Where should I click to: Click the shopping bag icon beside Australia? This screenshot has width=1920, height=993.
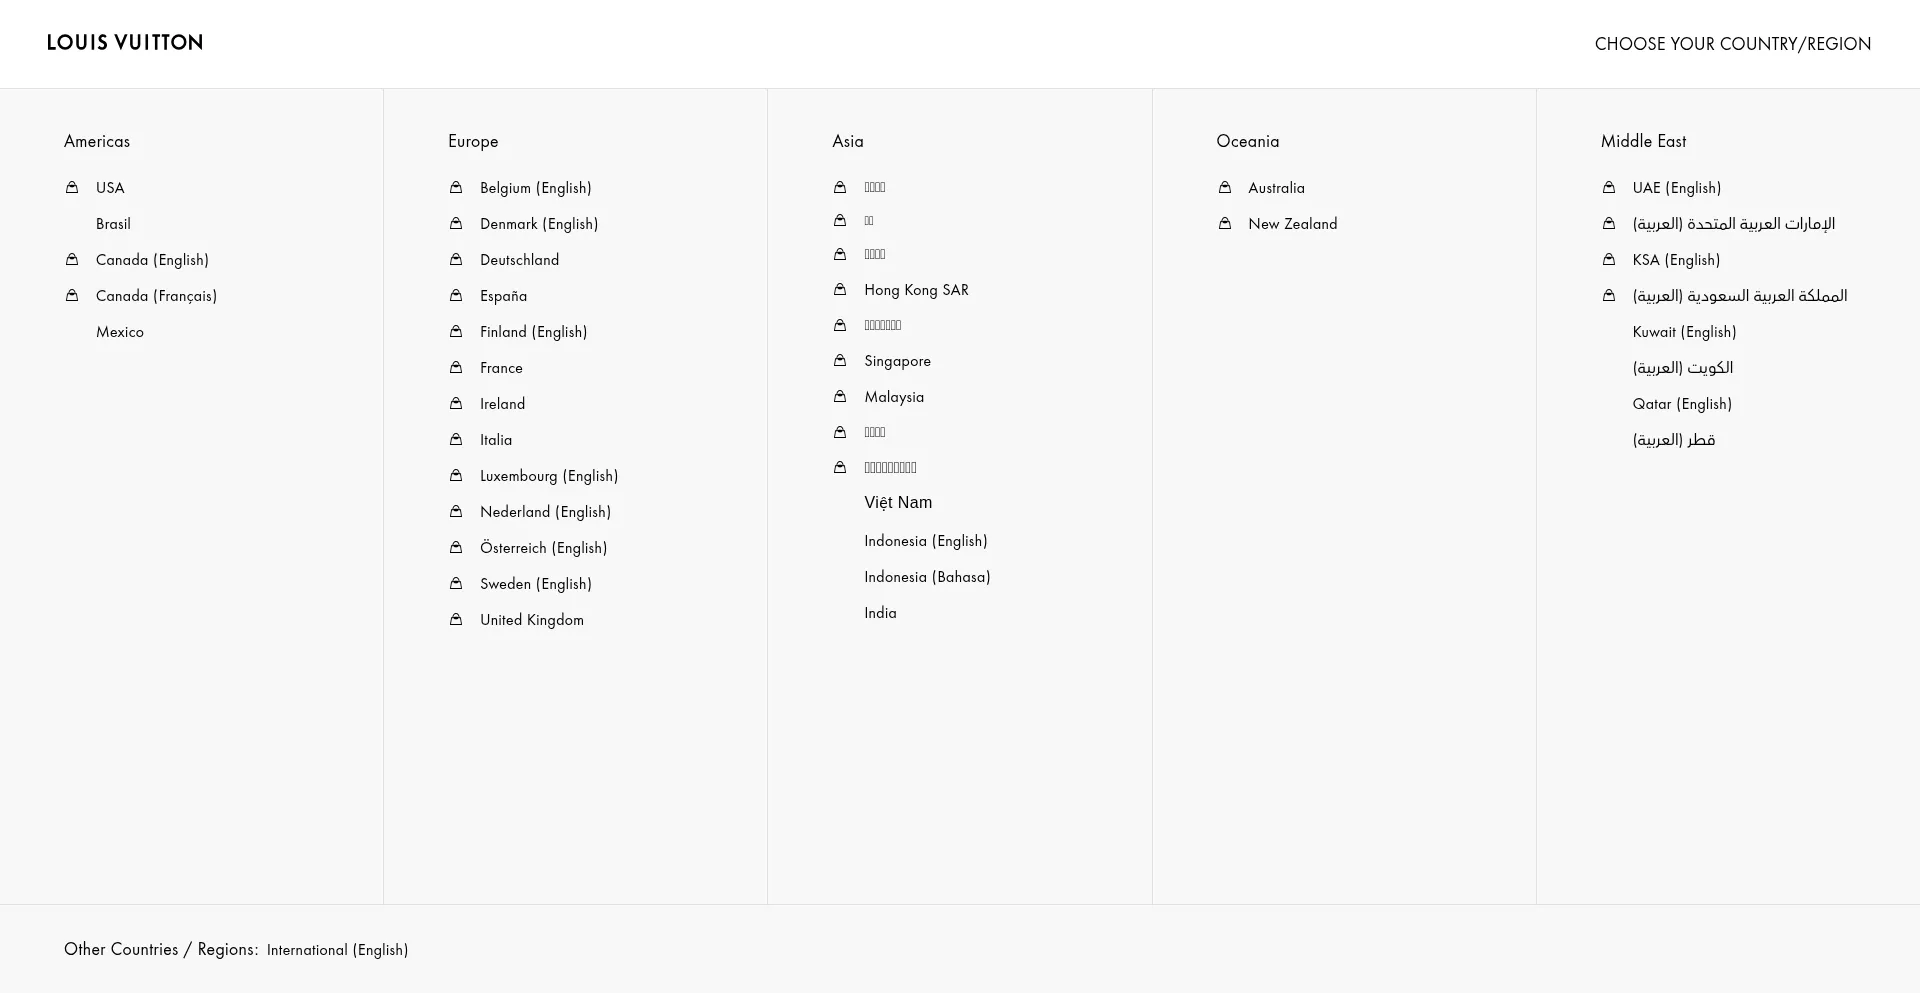[1225, 187]
